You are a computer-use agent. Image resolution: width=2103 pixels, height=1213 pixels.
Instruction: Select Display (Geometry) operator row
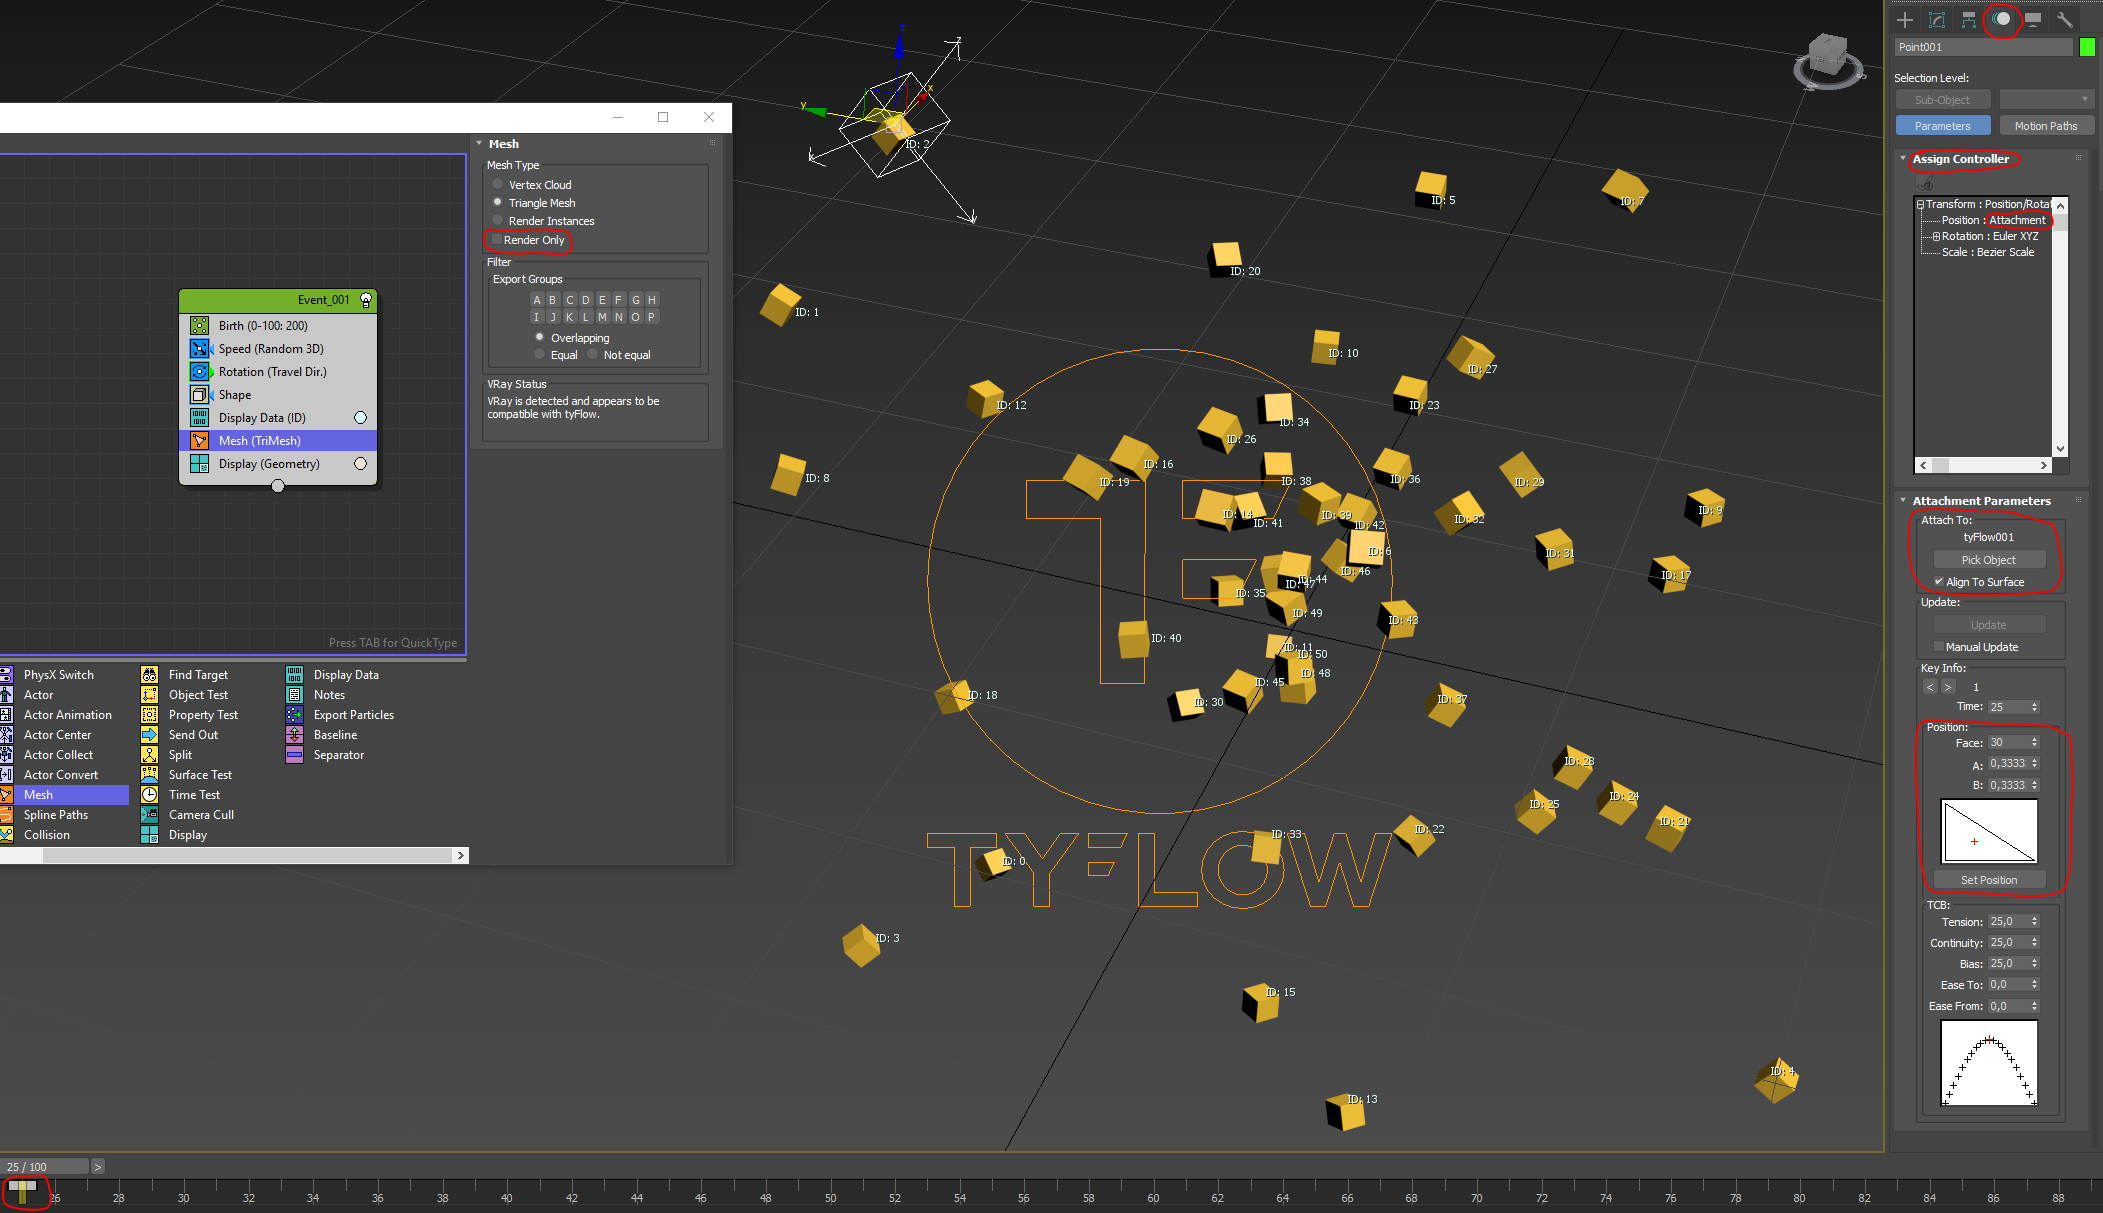coord(278,464)
